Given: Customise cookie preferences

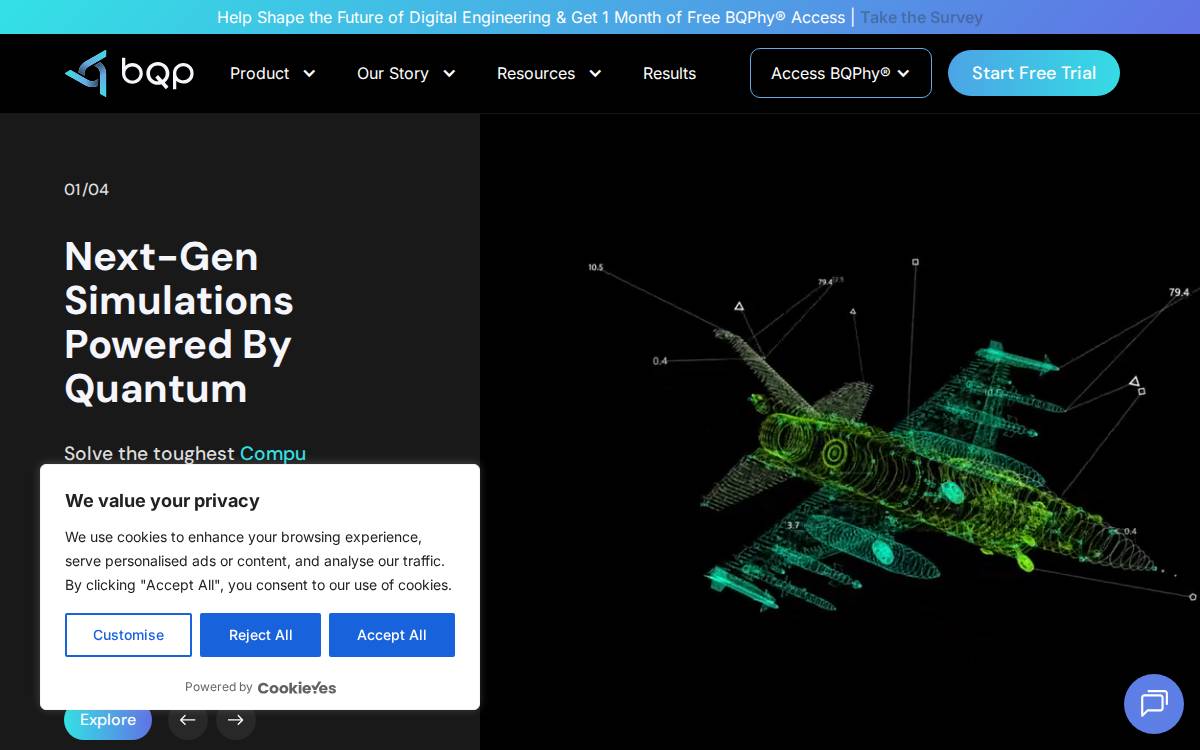Looking at the screenshot, I should pyautogui.click(x=128, y=635).
